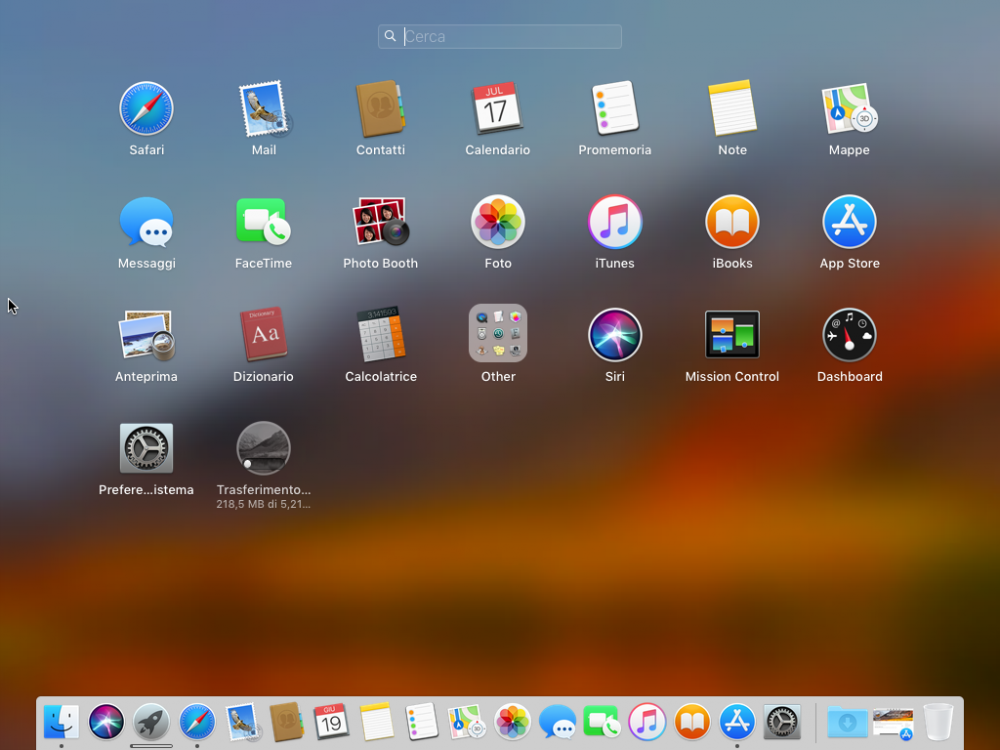Open App Store icon in Dock
The height and width of the screenshot is (750, 1000).
coord(737,722)
